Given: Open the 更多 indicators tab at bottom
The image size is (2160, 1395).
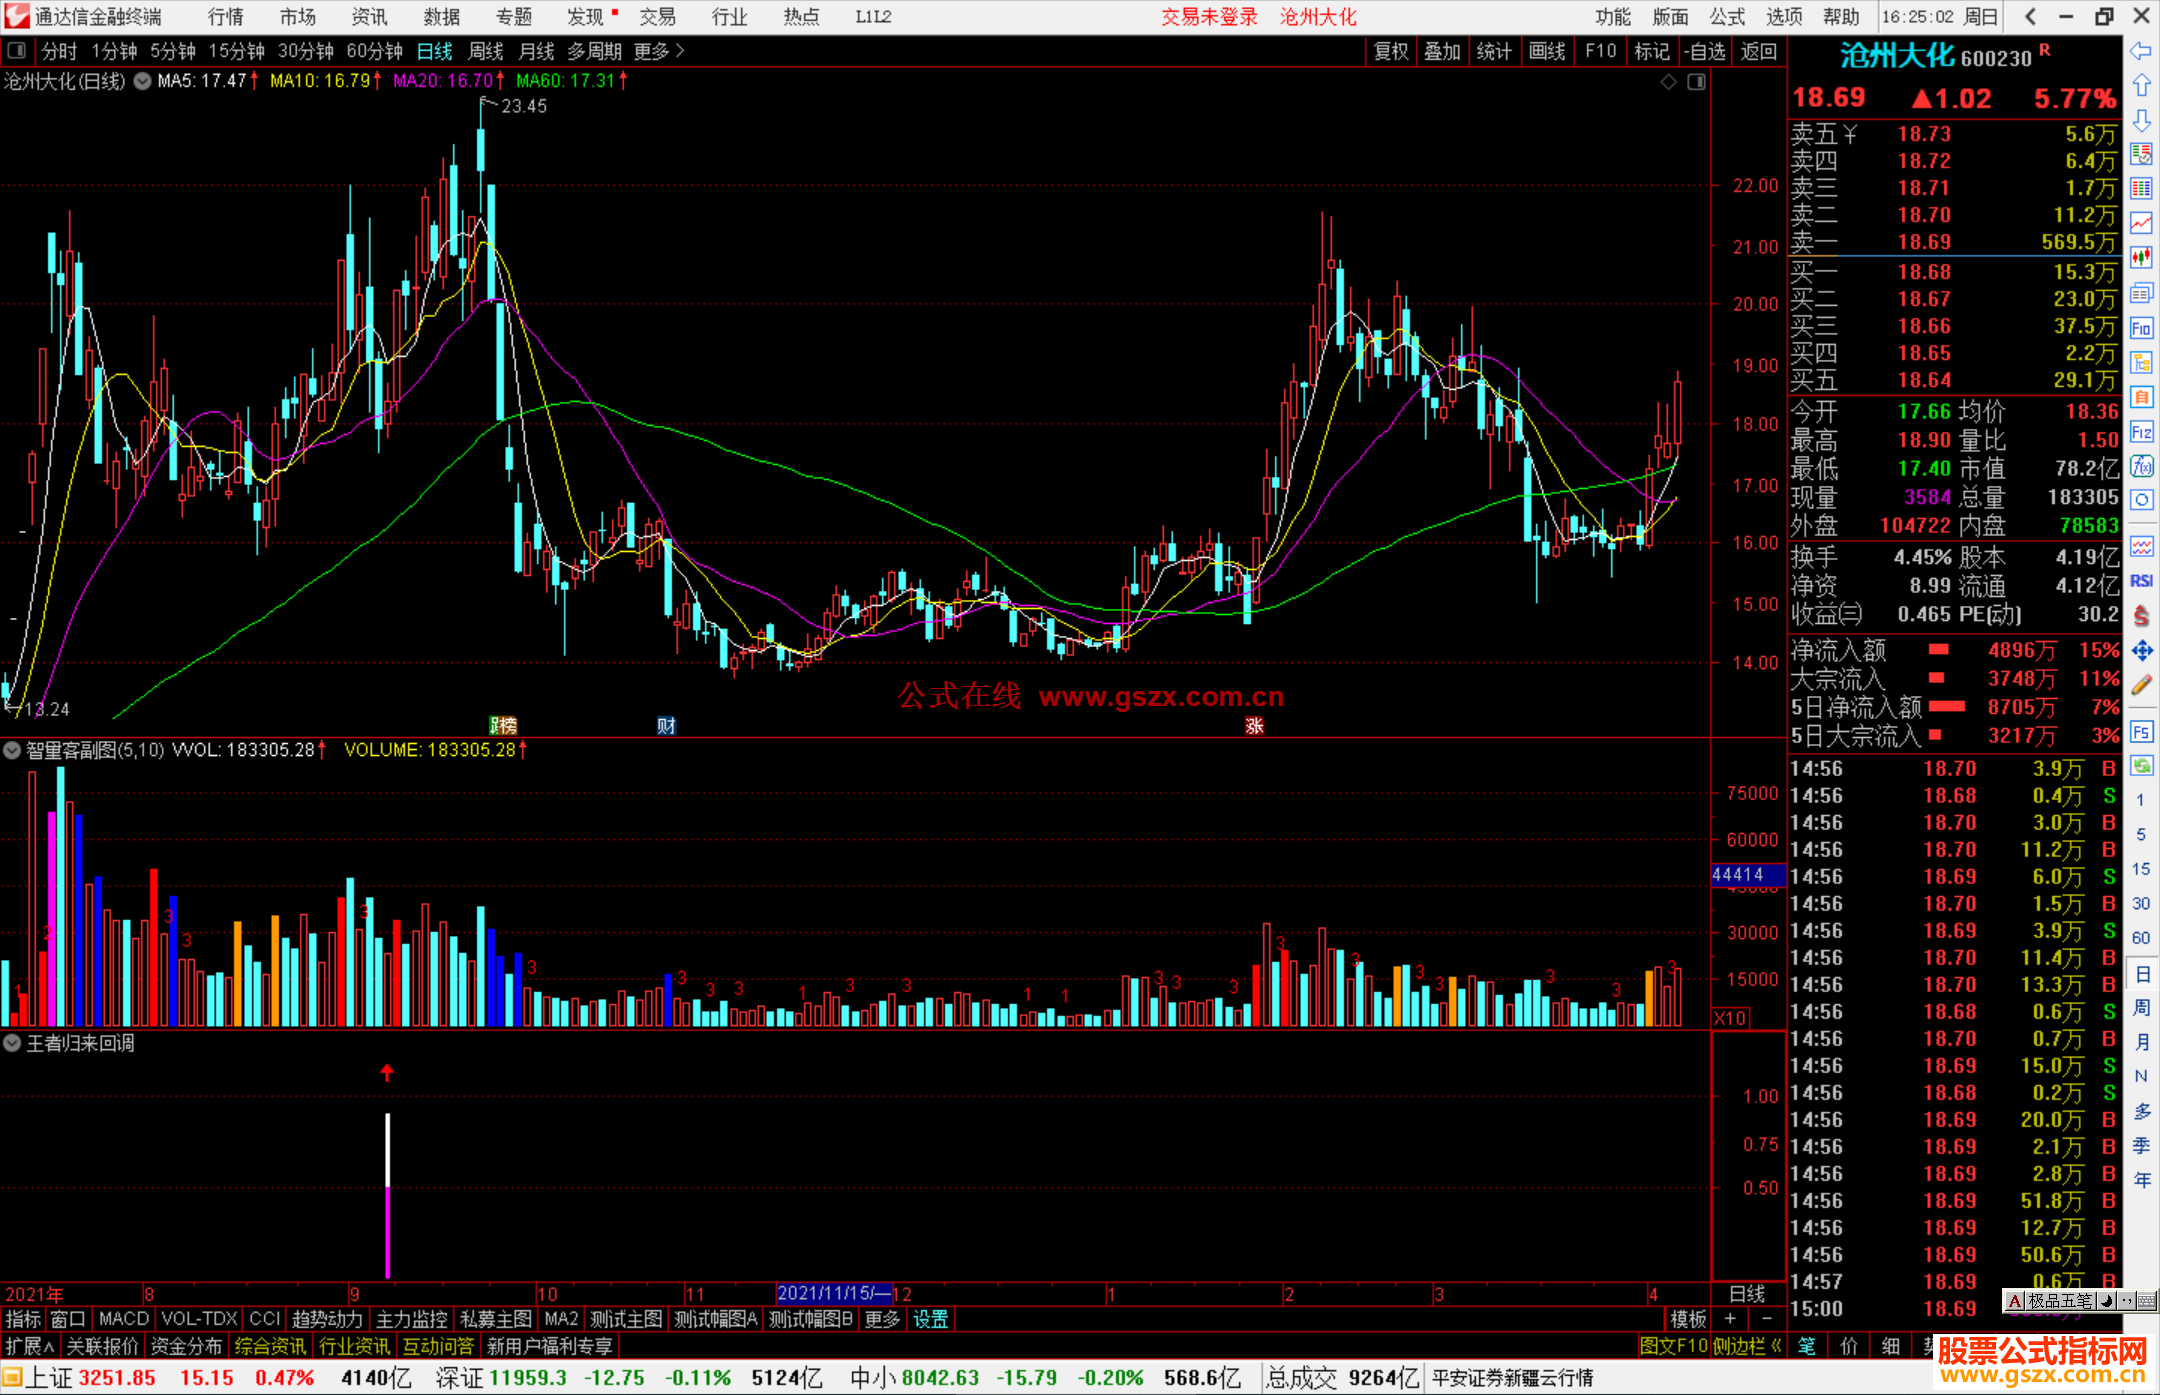Looking at the screenshot, I should (882, 1319).
